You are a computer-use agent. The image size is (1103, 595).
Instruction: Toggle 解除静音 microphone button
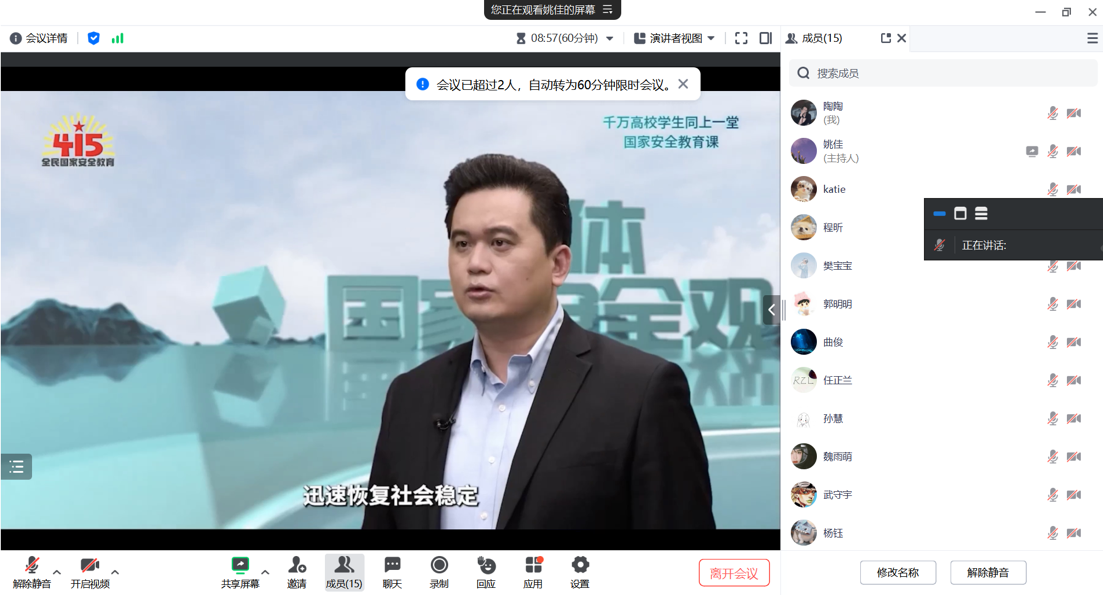(32, 566)
